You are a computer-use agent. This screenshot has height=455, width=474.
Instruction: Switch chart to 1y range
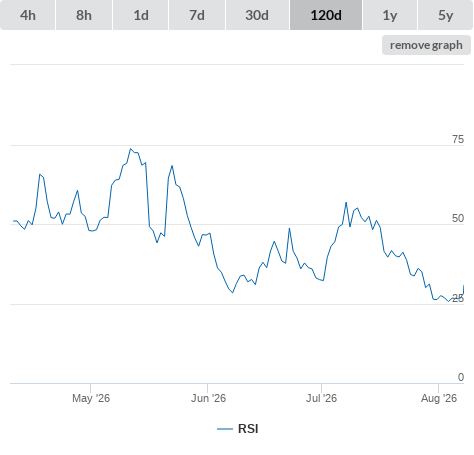(x=390, y=15)
